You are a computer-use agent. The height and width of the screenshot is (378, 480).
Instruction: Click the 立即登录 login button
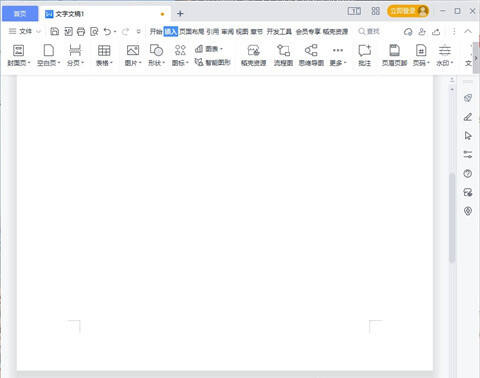[x=408, y=11]
